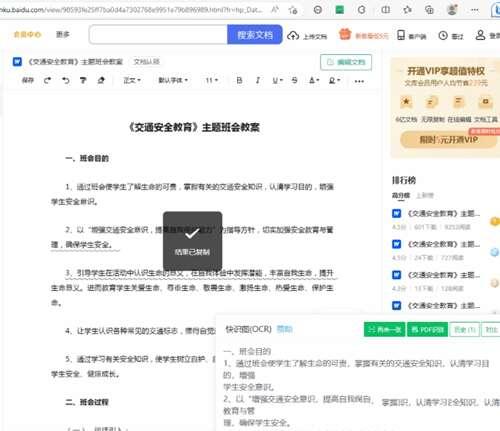Select the format painter icon
The height and width of the screenshot is (431, 500).
click(x=83, y=80)
